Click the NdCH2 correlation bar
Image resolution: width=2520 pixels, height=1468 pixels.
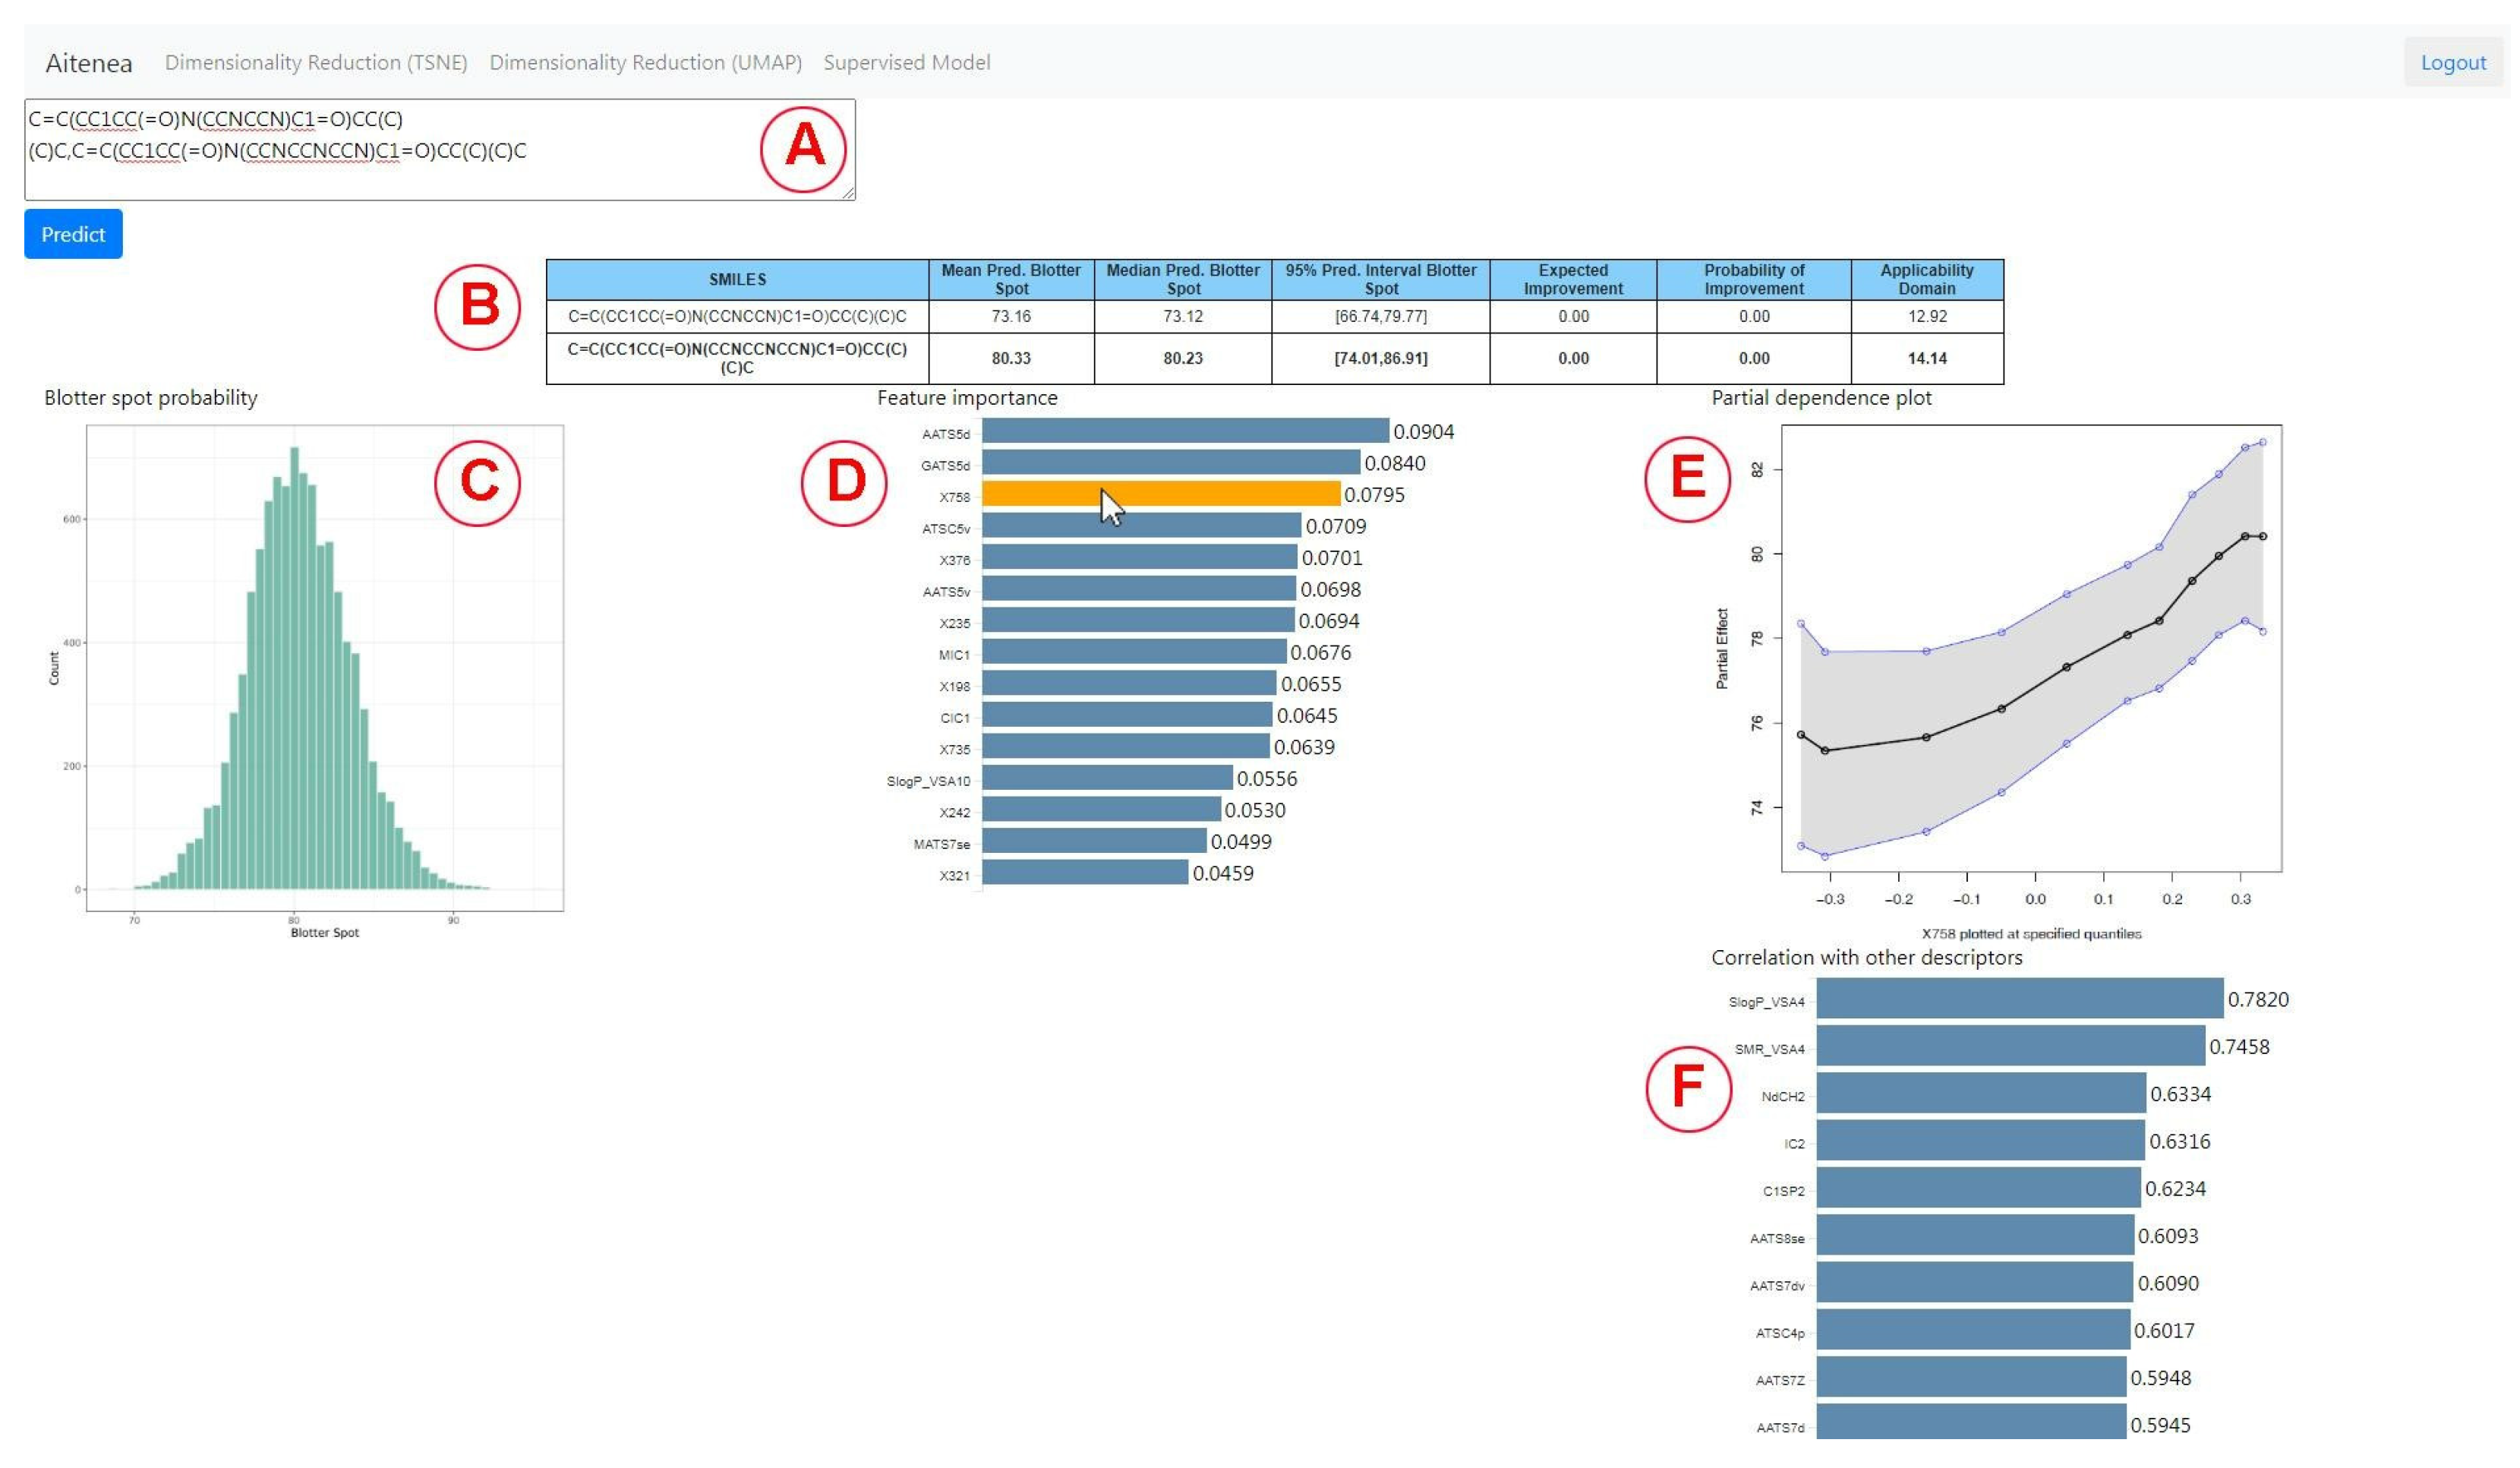1980,1094
